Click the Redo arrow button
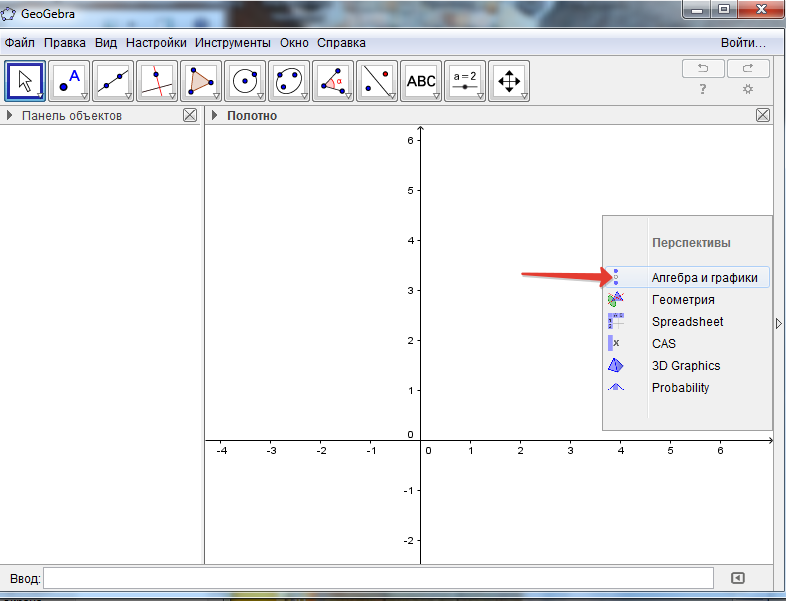 coord(748,68)
